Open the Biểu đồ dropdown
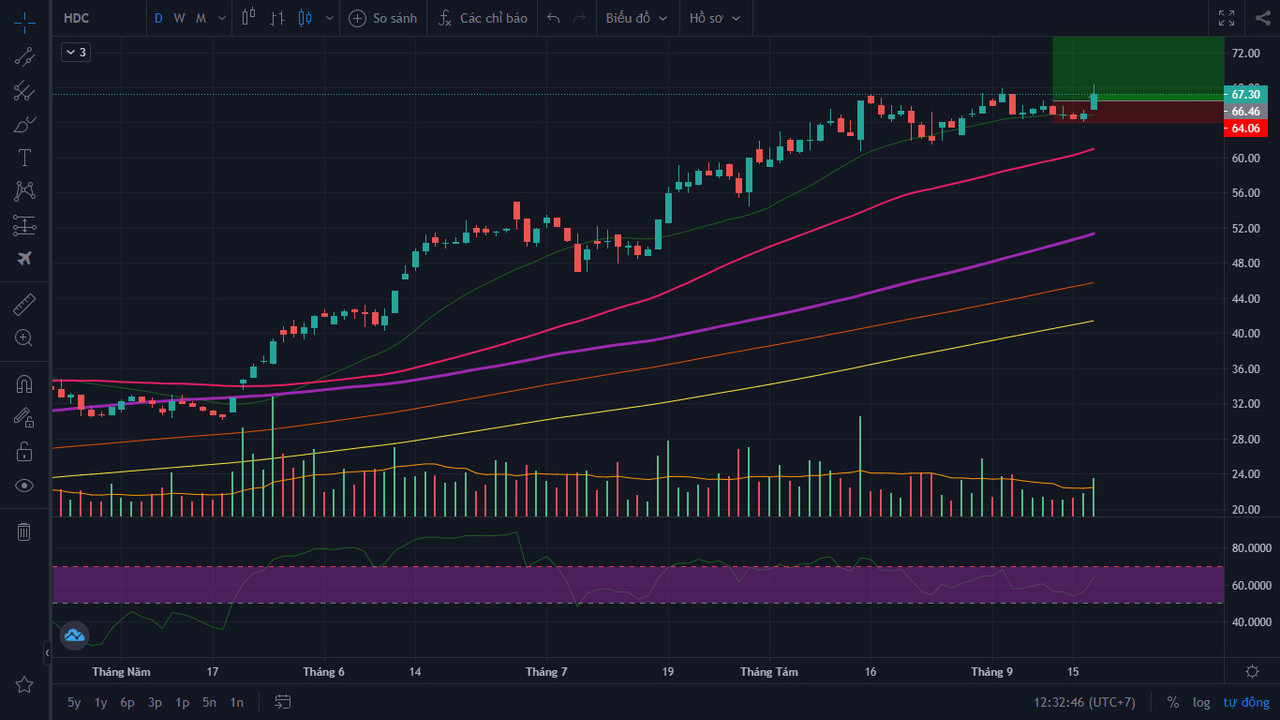The width and height of the screenshot is (1280, 720). [636, 18]
